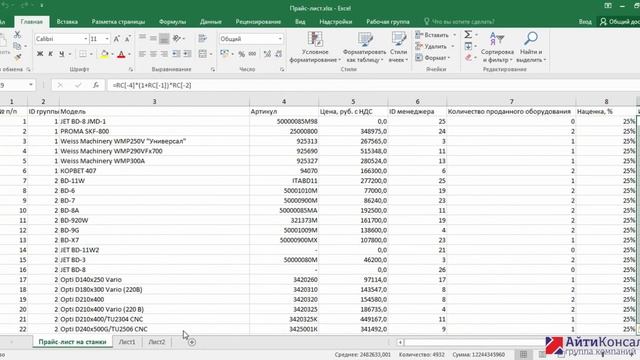The image size is (640, 360).
Task: Click the Что вы хотите сделать search box
Action: (x=459, y=22)
